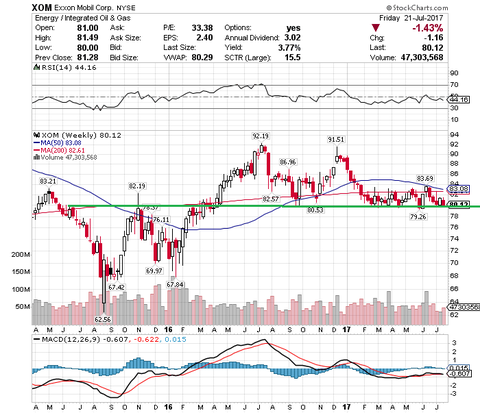Click the blue 0.015 MACD histogram value

coord(175,340)
